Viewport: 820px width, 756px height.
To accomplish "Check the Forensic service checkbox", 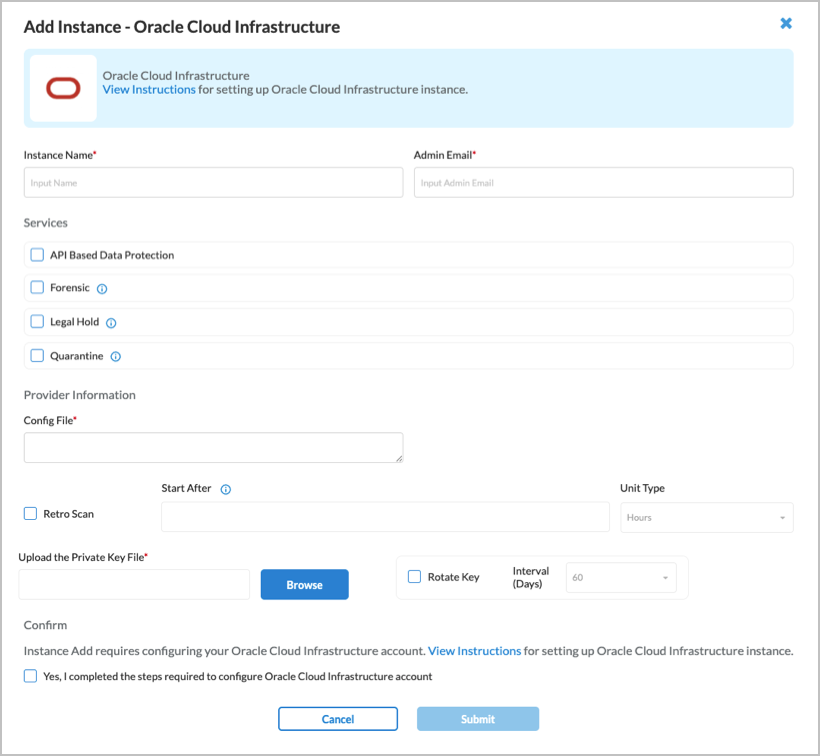I will 37,288.
